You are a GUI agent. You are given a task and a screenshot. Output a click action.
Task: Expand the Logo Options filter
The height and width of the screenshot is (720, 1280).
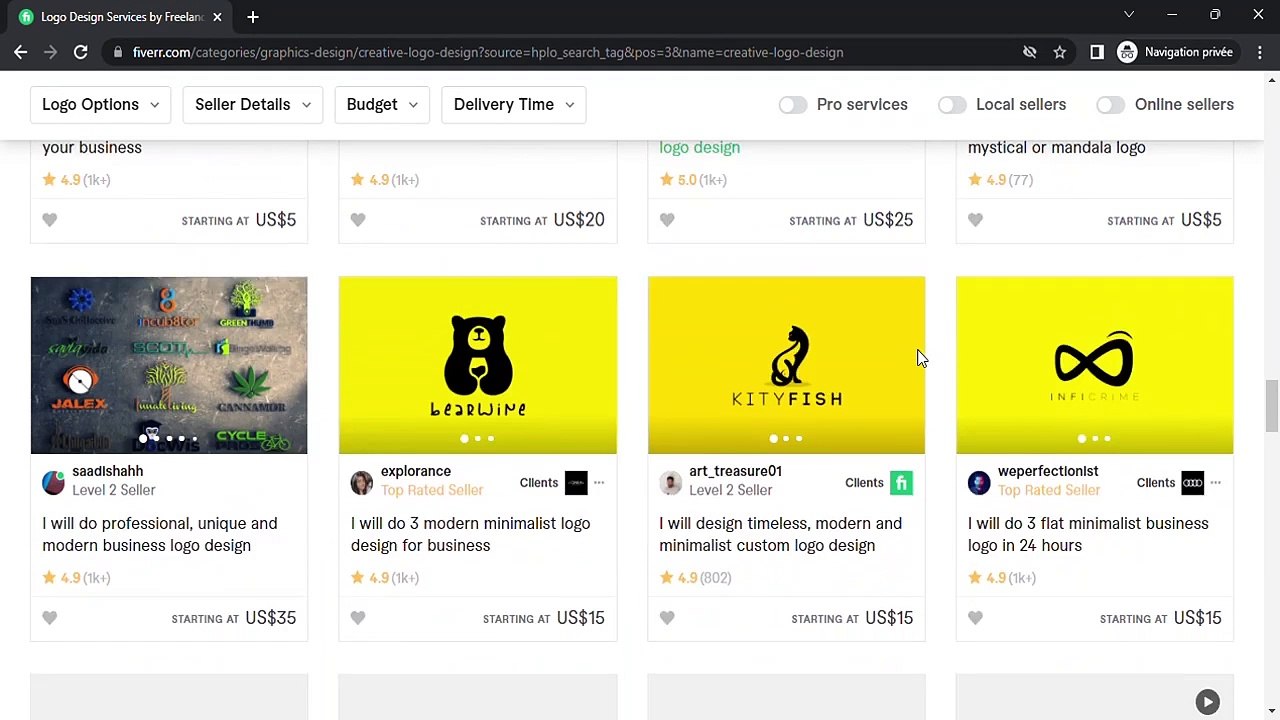(100, 104)
